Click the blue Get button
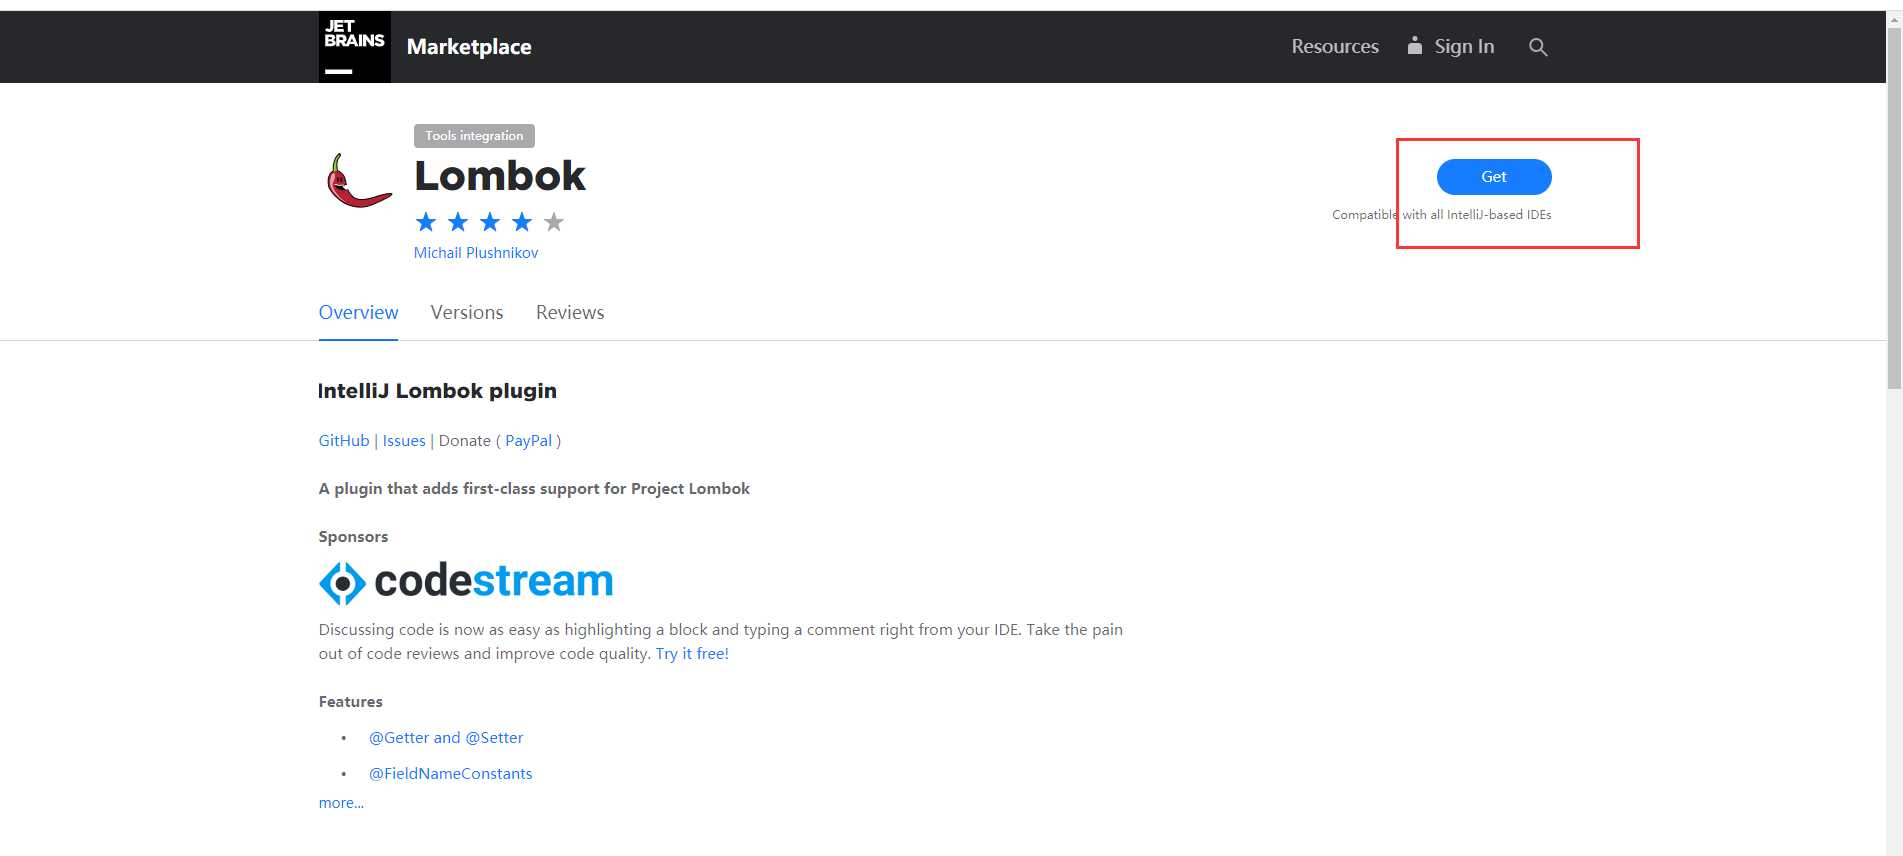 tap(1494, 177)
